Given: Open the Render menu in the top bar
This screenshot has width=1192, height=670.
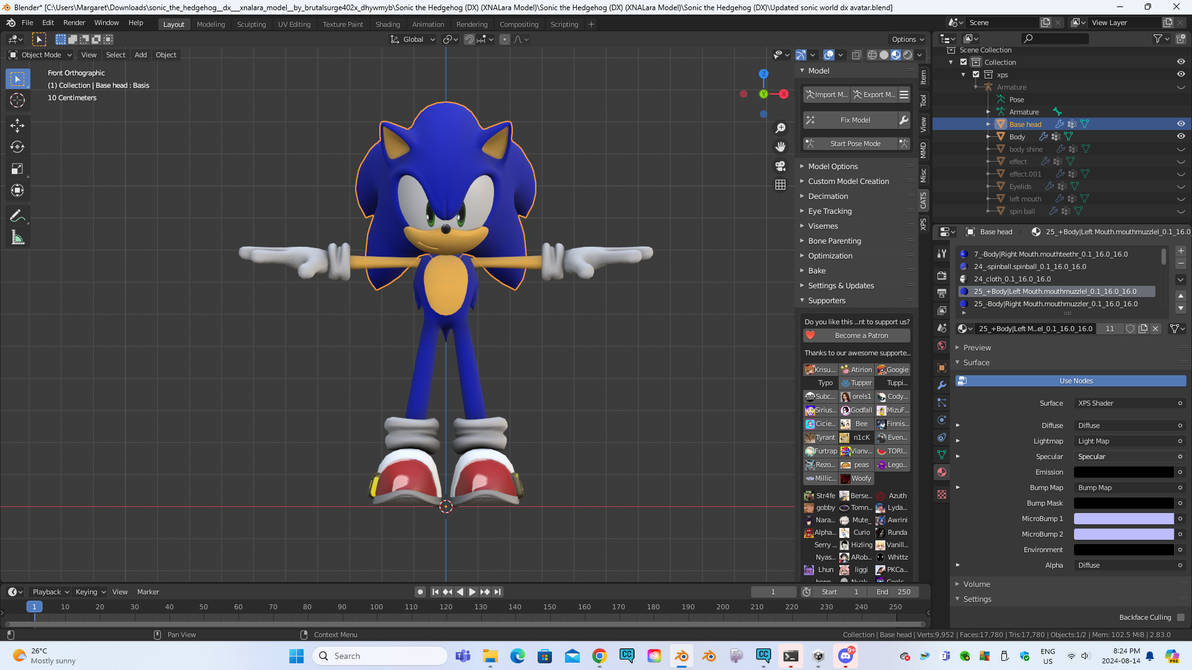Looking at the screenshot, I should point(72,21).
